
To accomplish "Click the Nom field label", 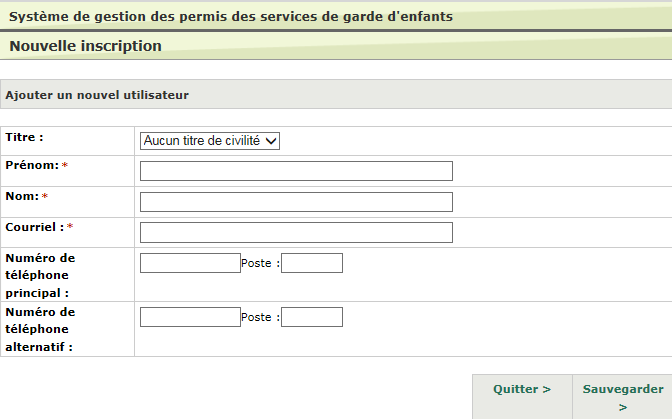I will (22, 196).
